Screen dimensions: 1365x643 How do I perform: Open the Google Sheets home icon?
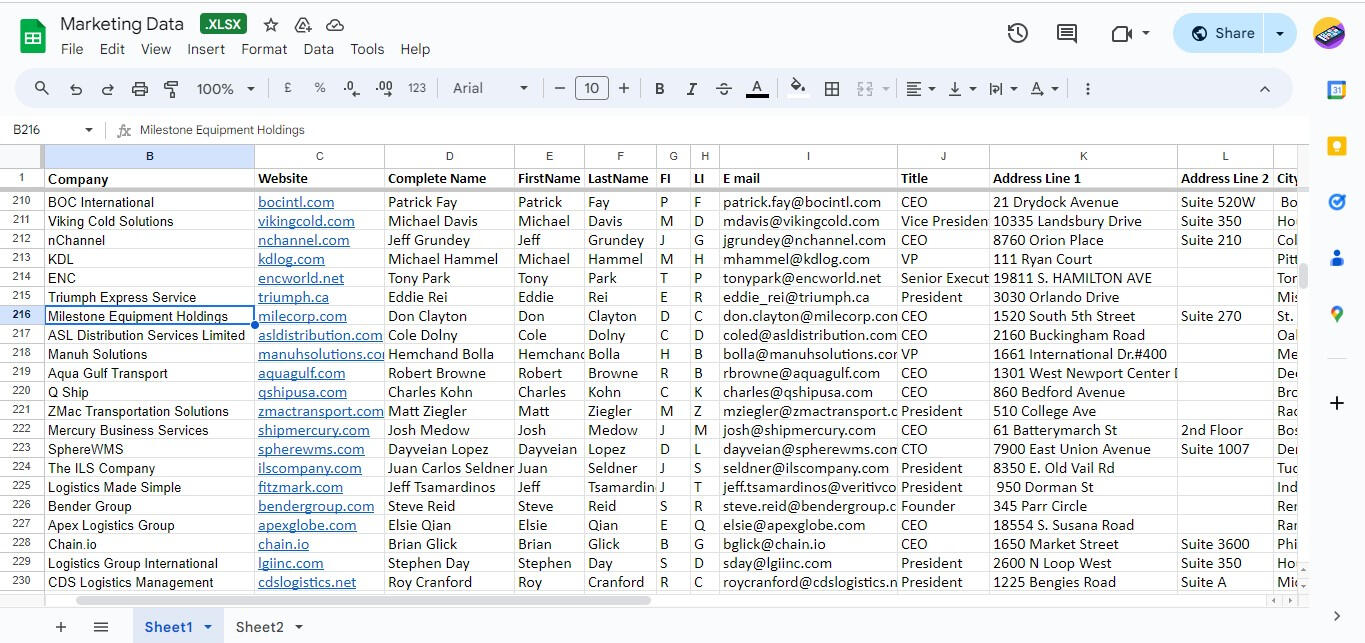click(33, 36)
